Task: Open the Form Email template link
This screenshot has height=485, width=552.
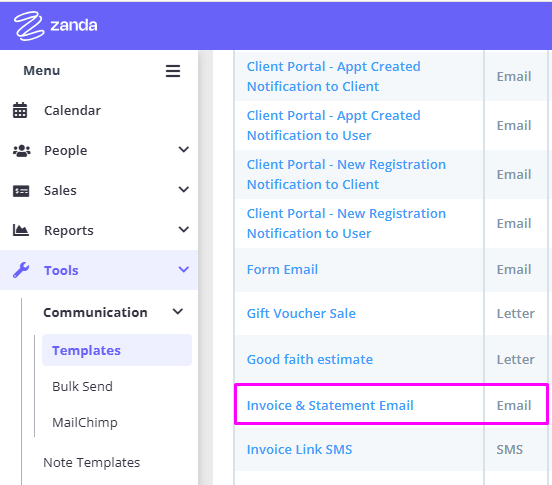Action: click(x=282, y=270)
